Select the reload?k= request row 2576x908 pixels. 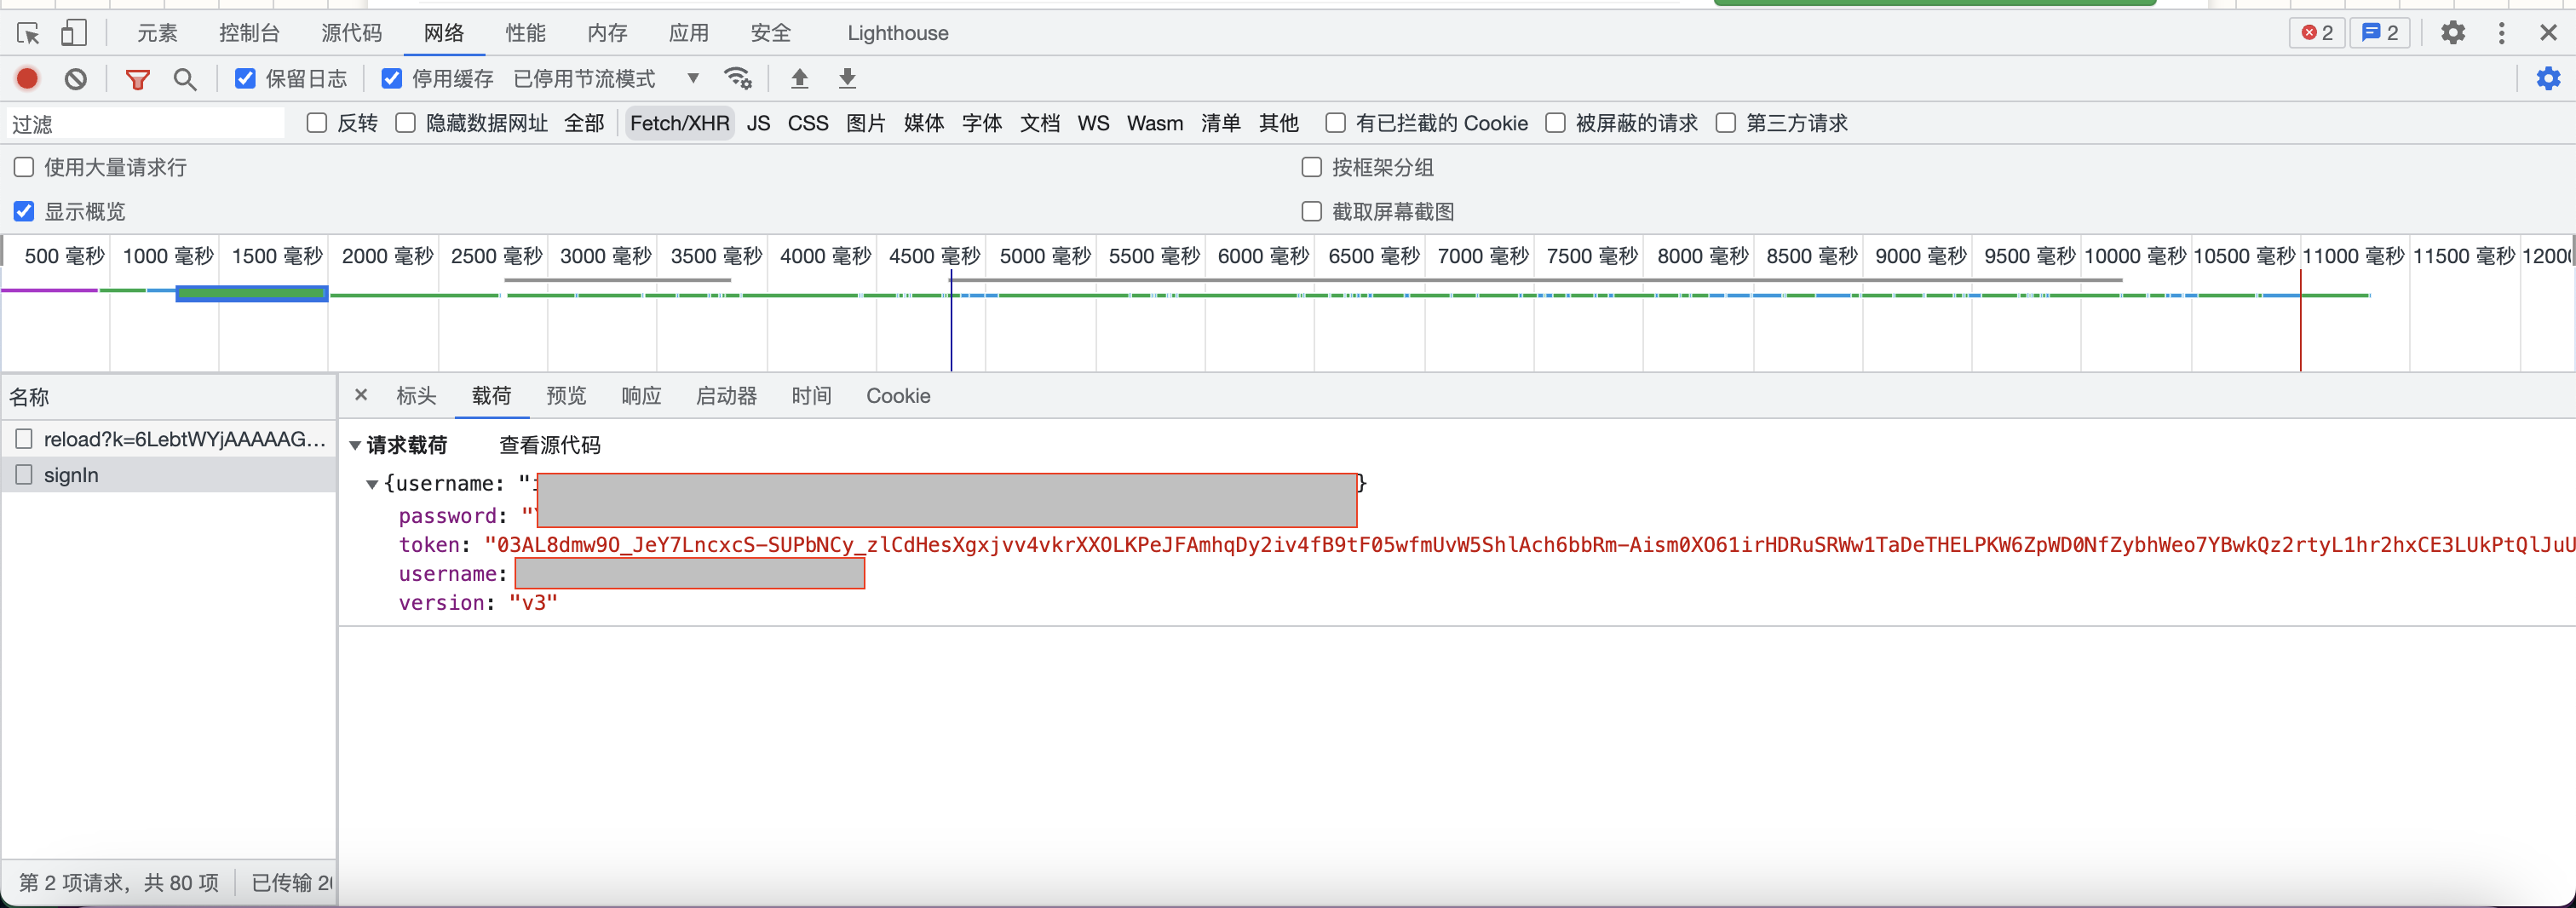coord(169,439)
